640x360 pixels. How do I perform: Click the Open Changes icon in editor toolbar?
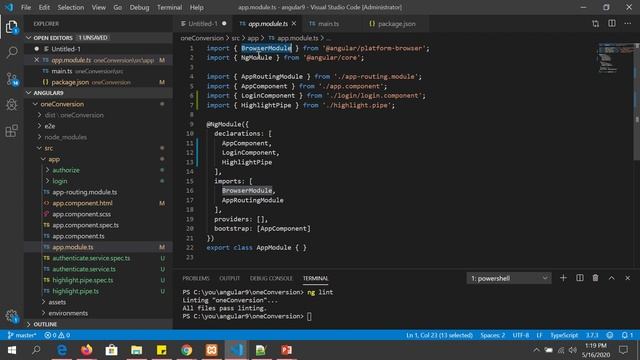[596, 24]
